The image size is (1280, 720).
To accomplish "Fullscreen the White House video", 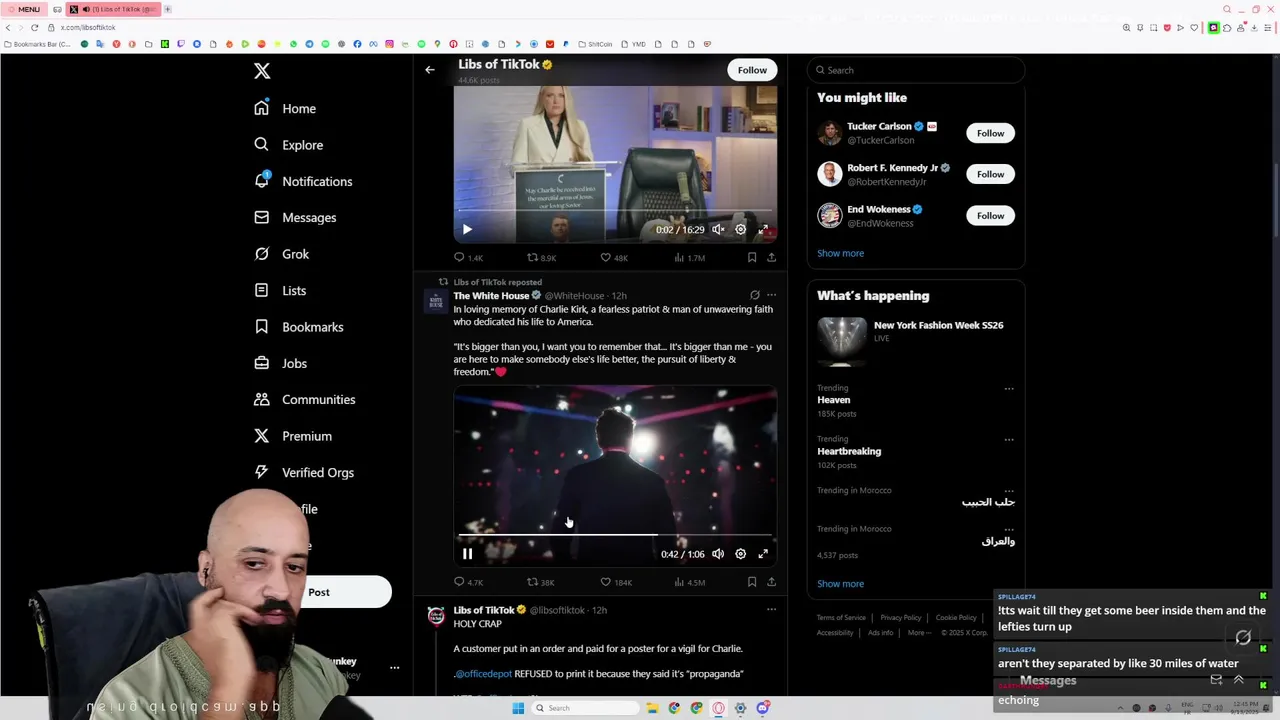I will [763, 554].
